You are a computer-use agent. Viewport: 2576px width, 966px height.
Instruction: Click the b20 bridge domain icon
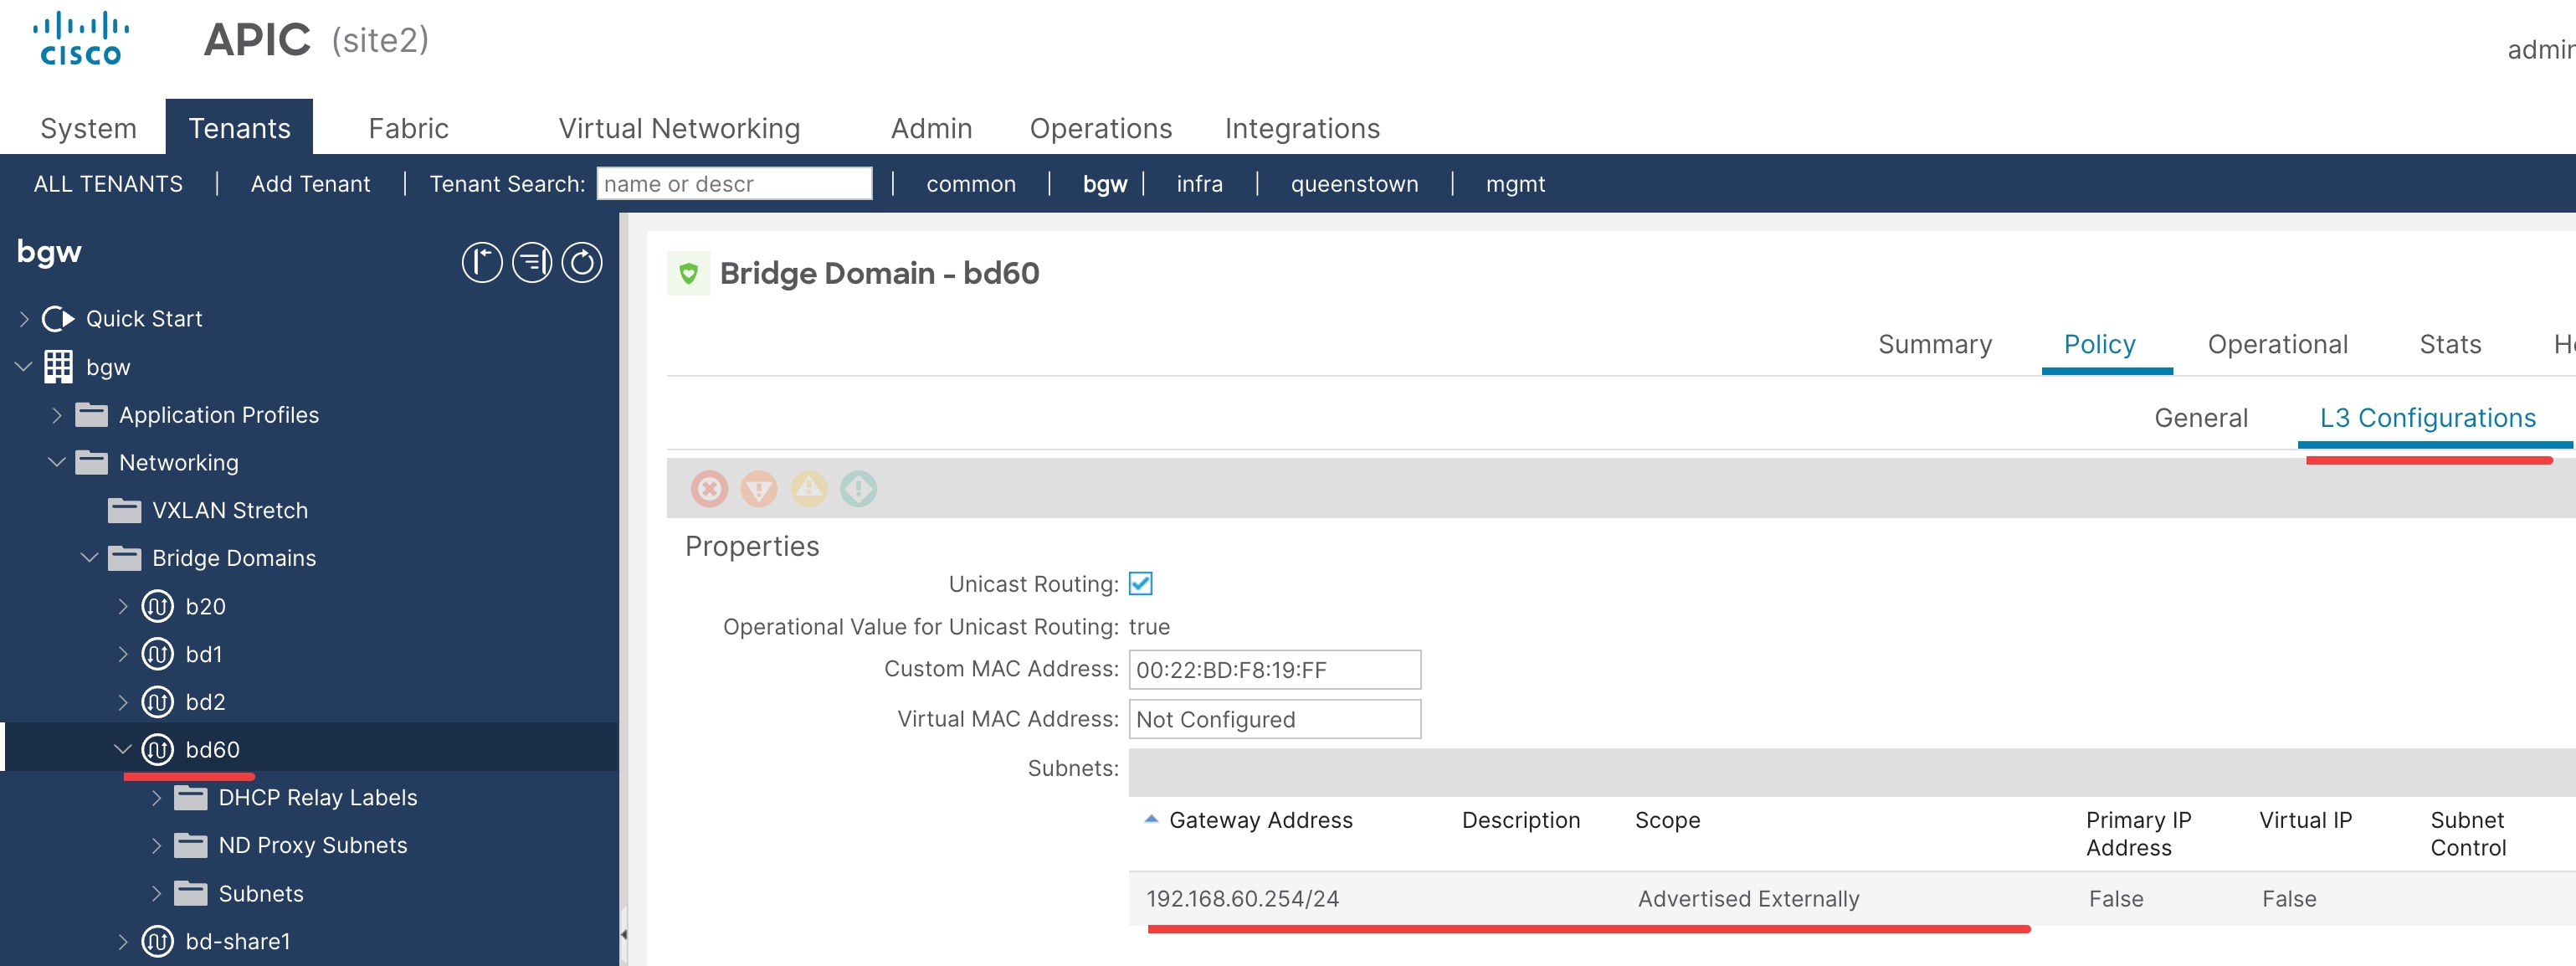[x=157, y=606]
